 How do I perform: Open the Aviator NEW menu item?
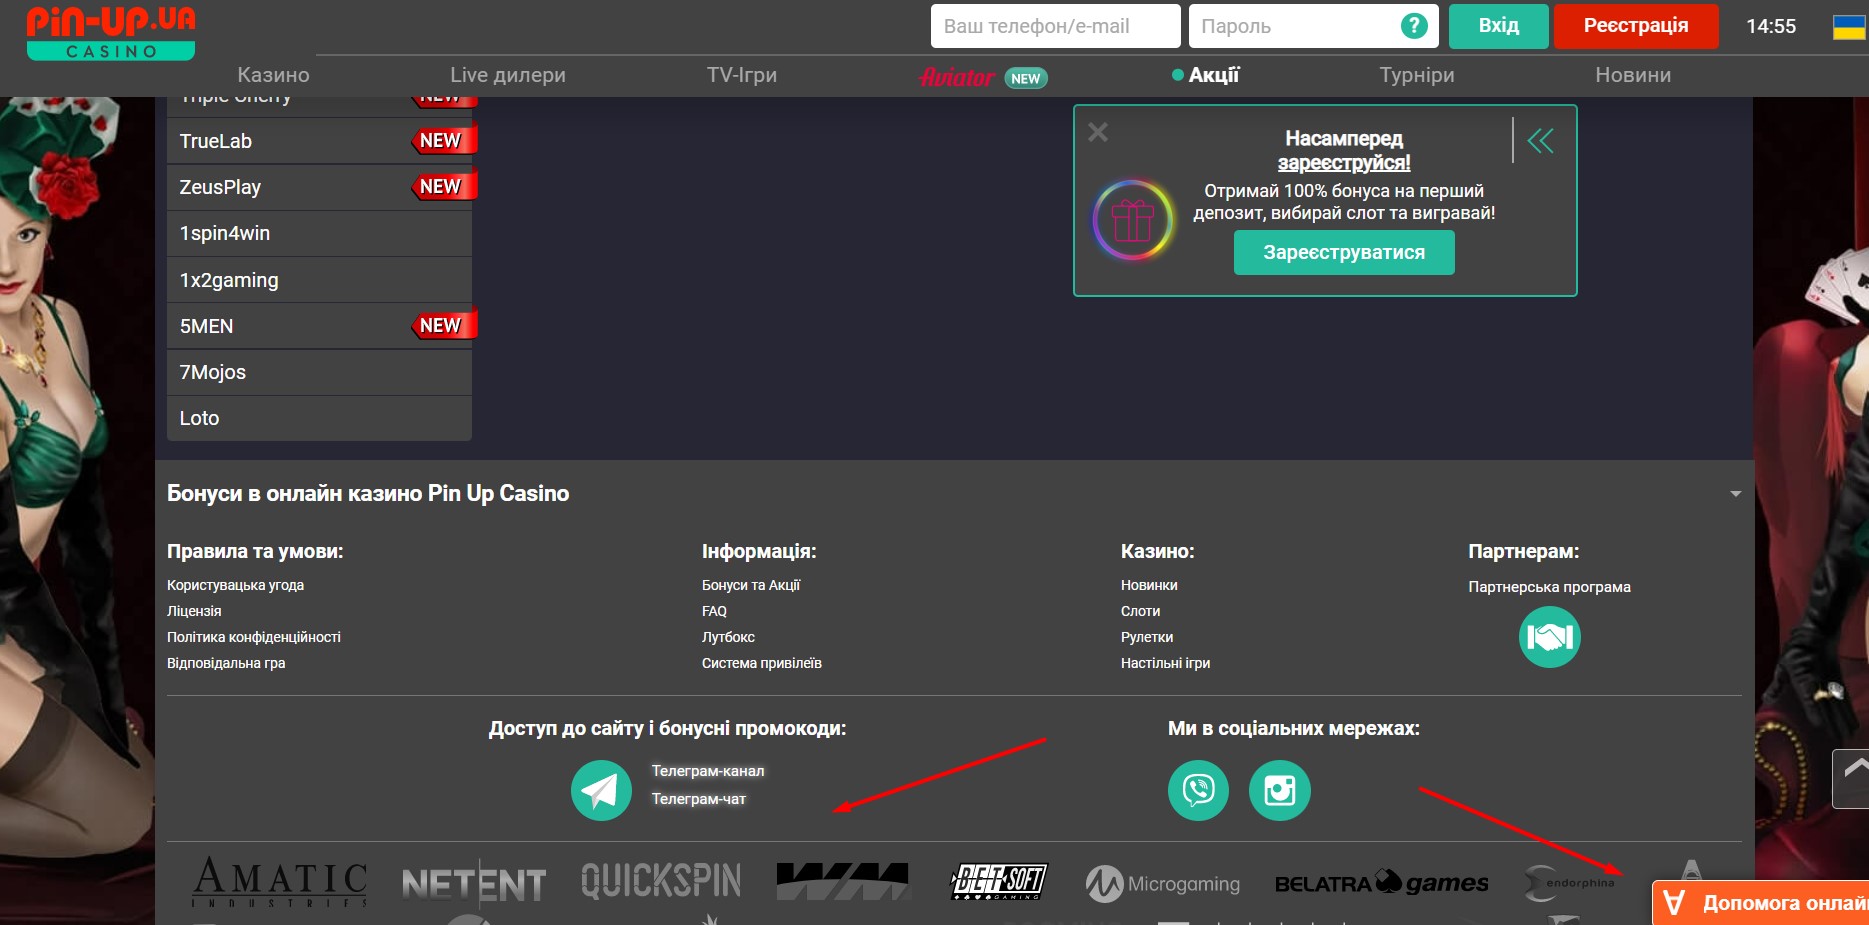click(983, 78)
